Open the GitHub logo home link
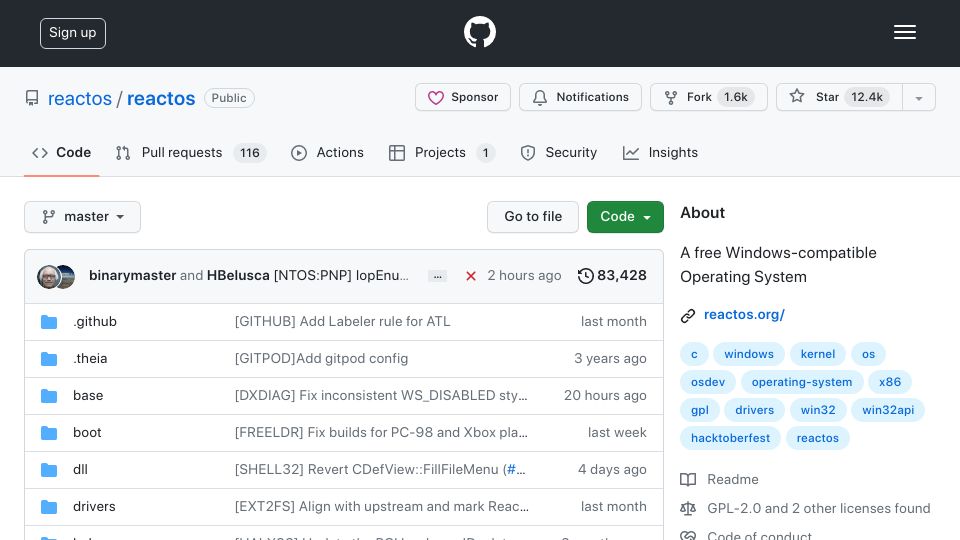Image resolution: width=960 pixels, height=540 pixels. coord(479,32)
